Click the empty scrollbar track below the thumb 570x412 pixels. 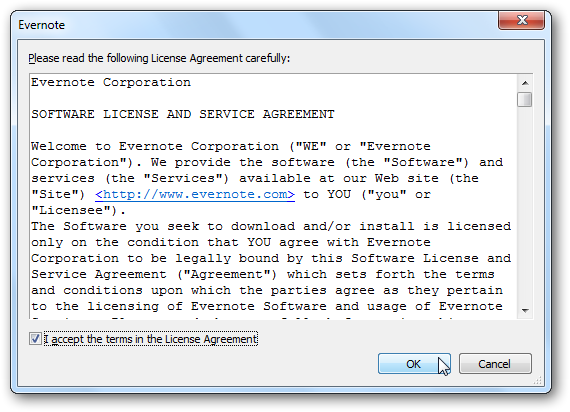point(525,205)
